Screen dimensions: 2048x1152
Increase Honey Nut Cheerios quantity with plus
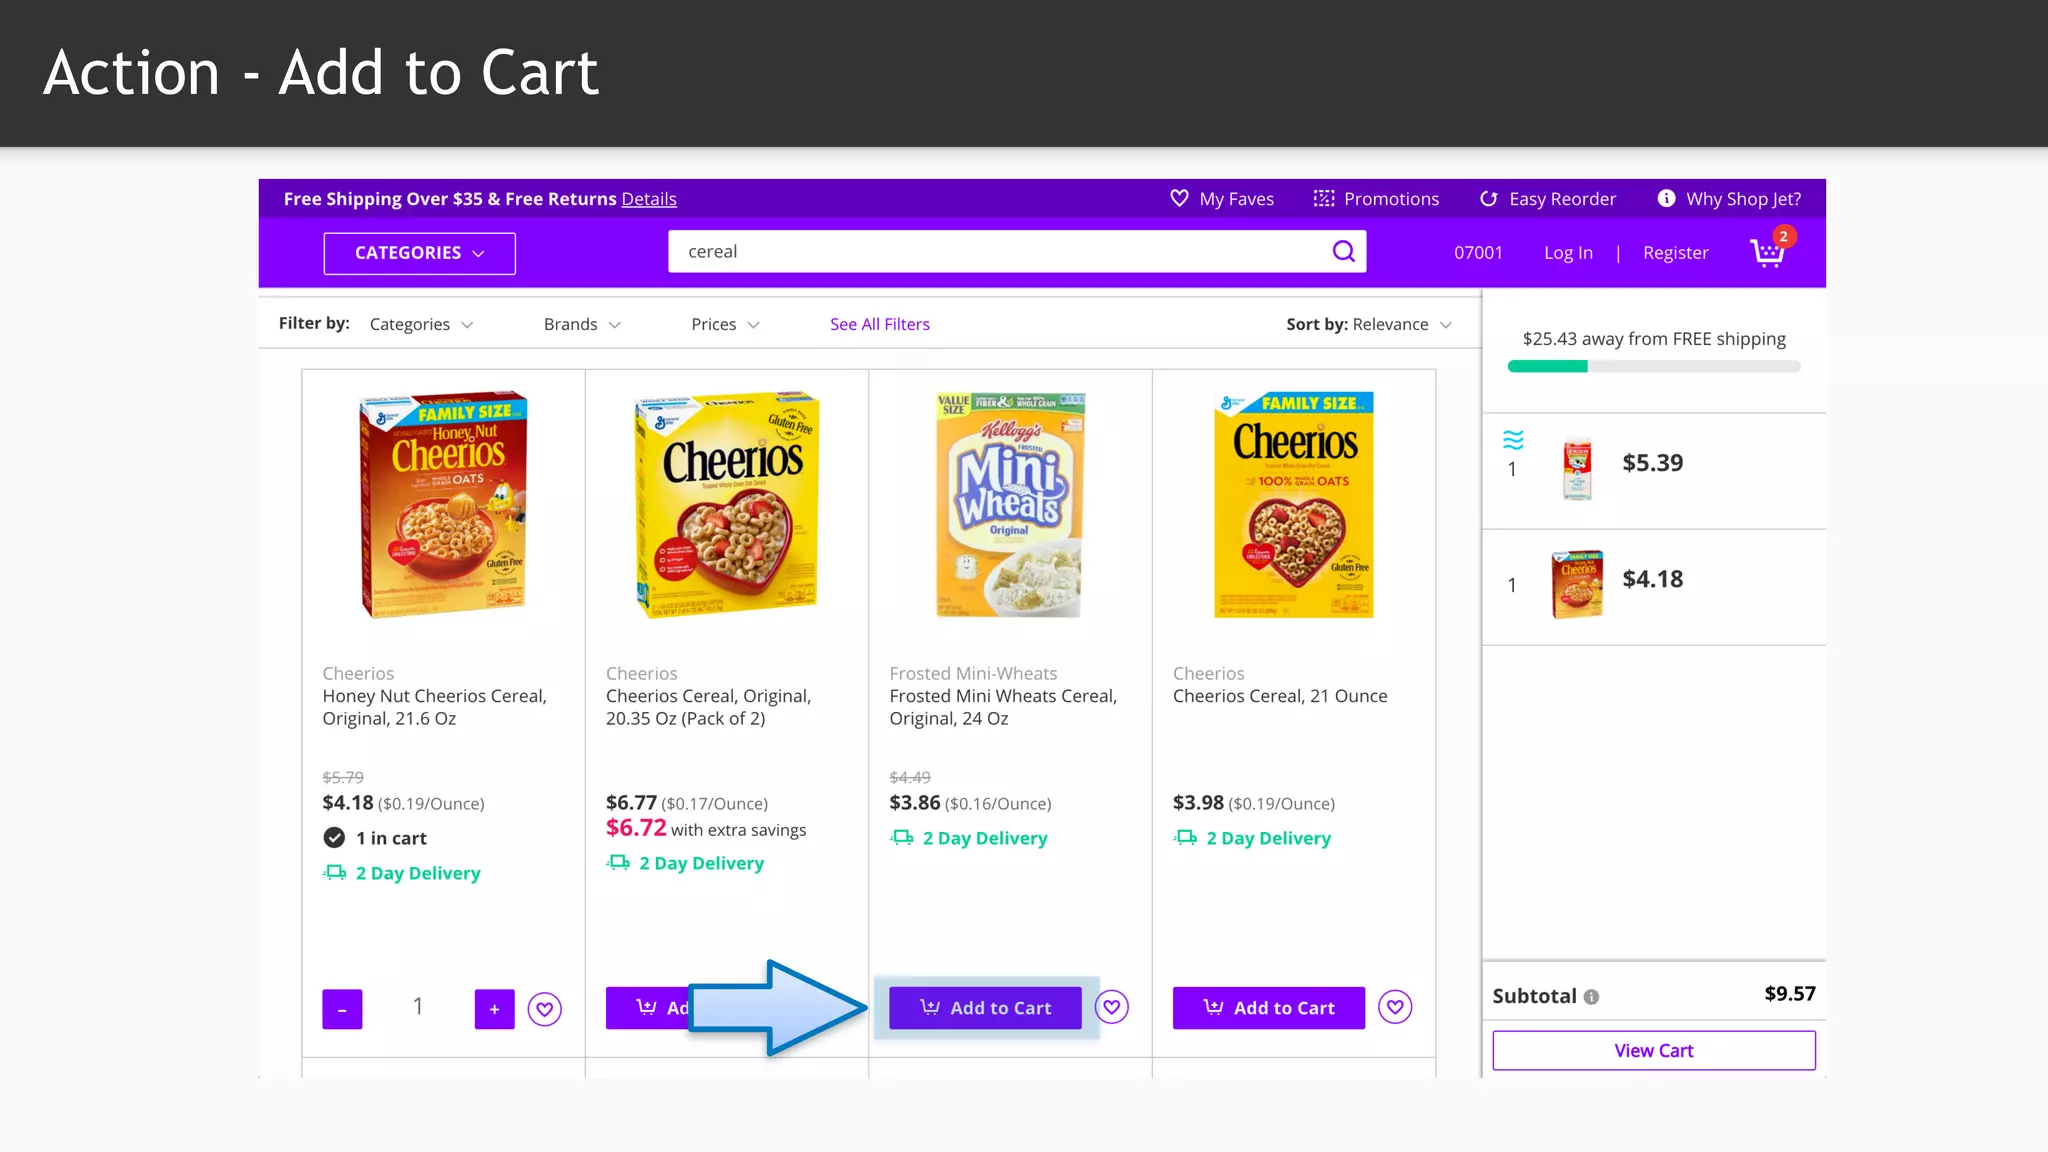click(x=494, y=1009)
